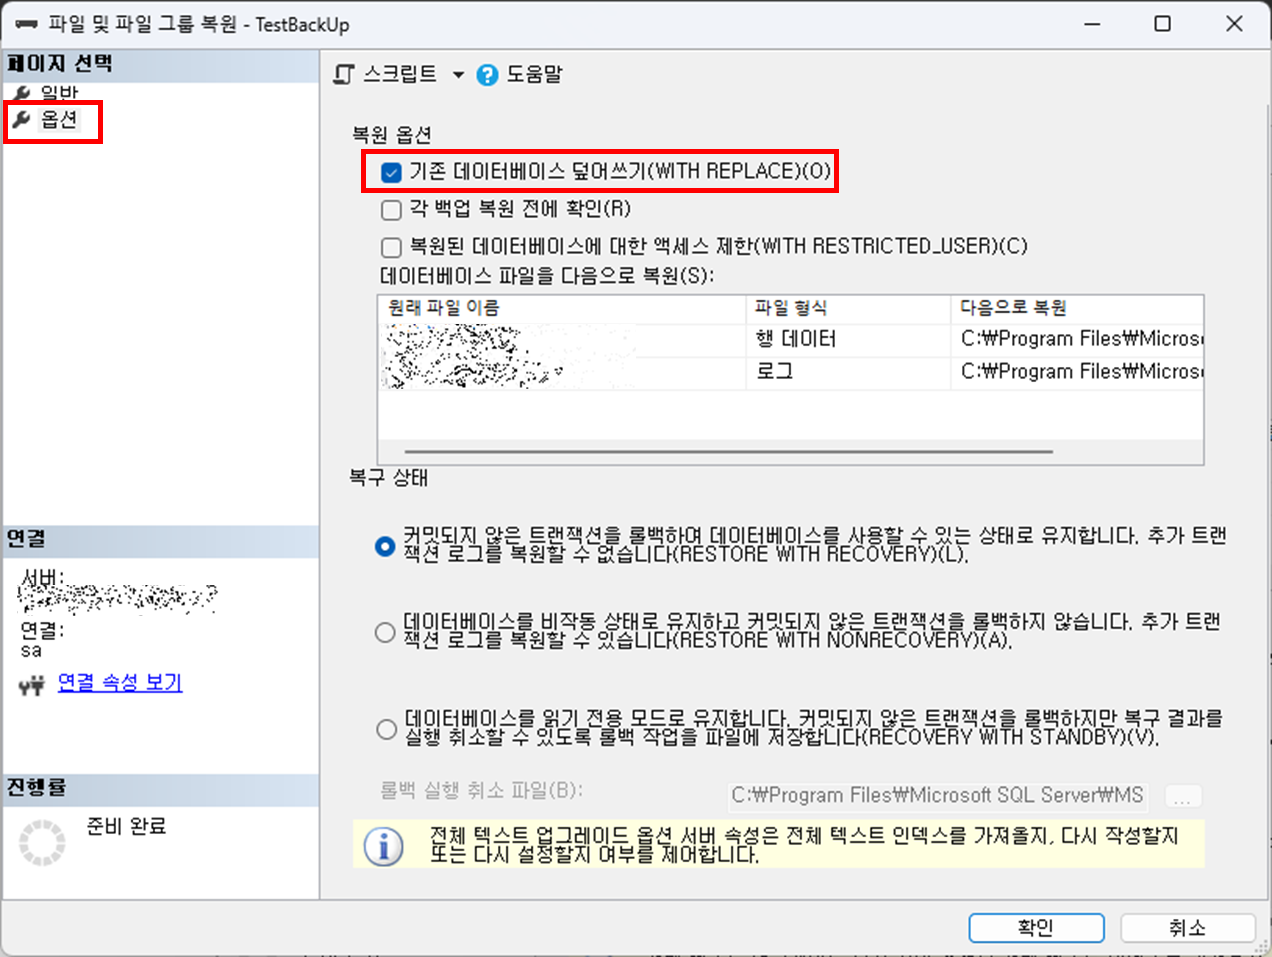Open the 스크립트 dropdown arrow
Image resolution: width=1272 pixels, height=957 pixels.
[459, 73]
